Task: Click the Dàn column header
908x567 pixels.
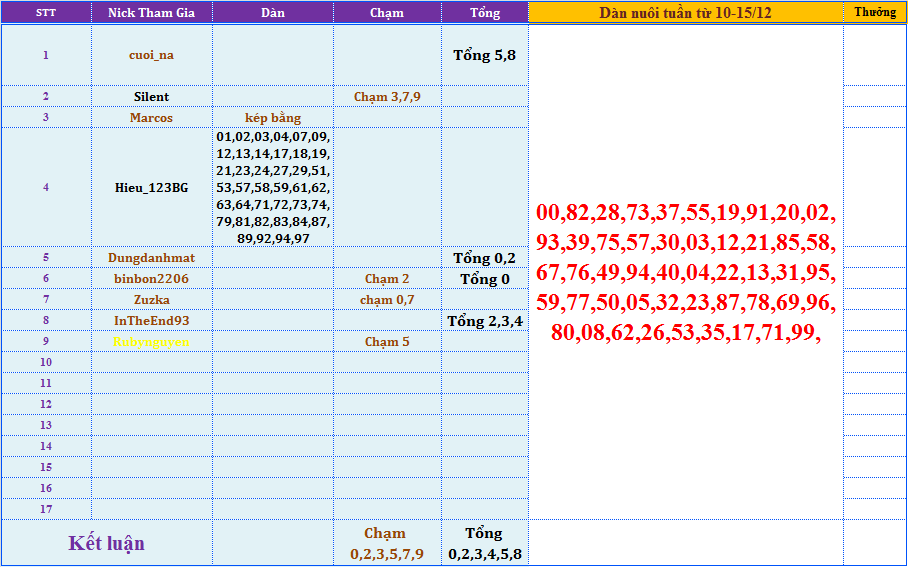Action: 272,13
